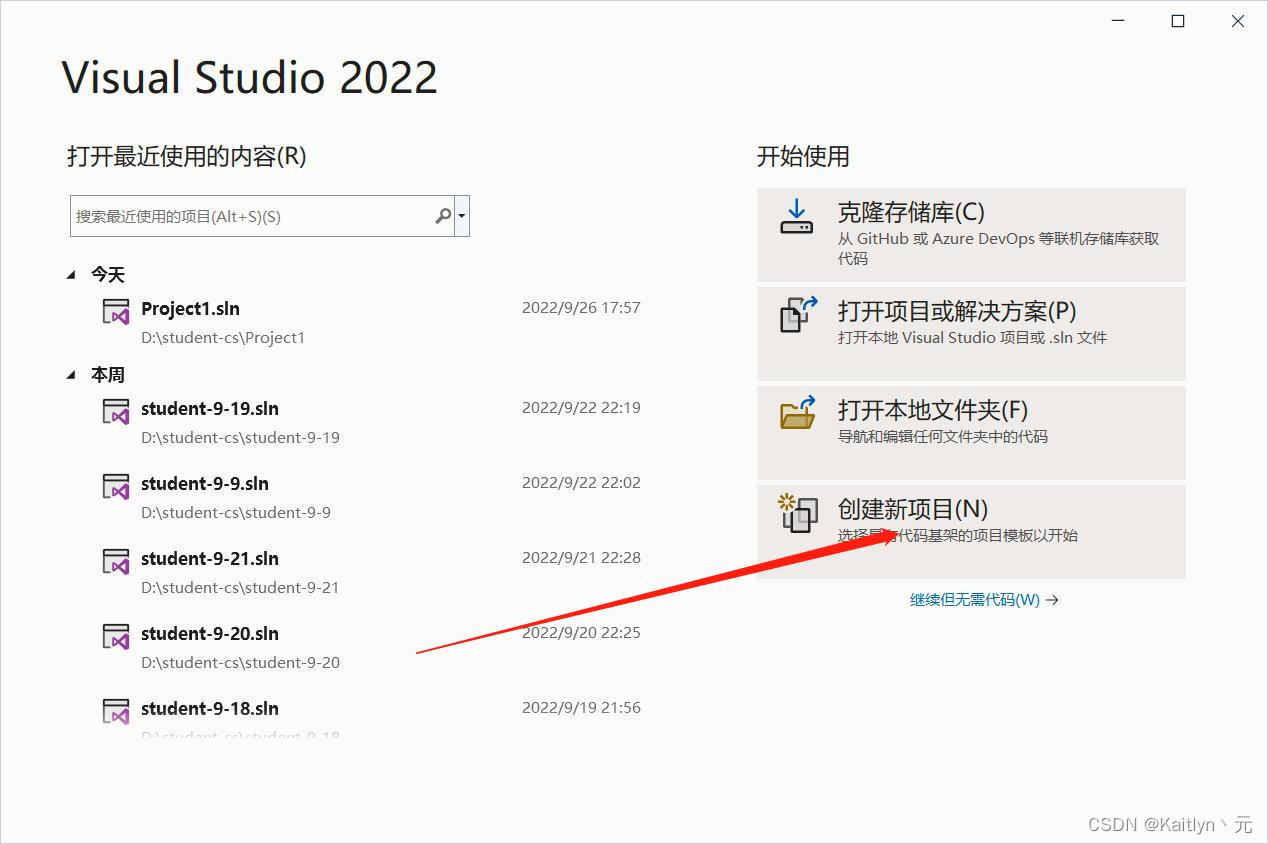
Task: Collapse the 今天 group
Action: [71, 274]
